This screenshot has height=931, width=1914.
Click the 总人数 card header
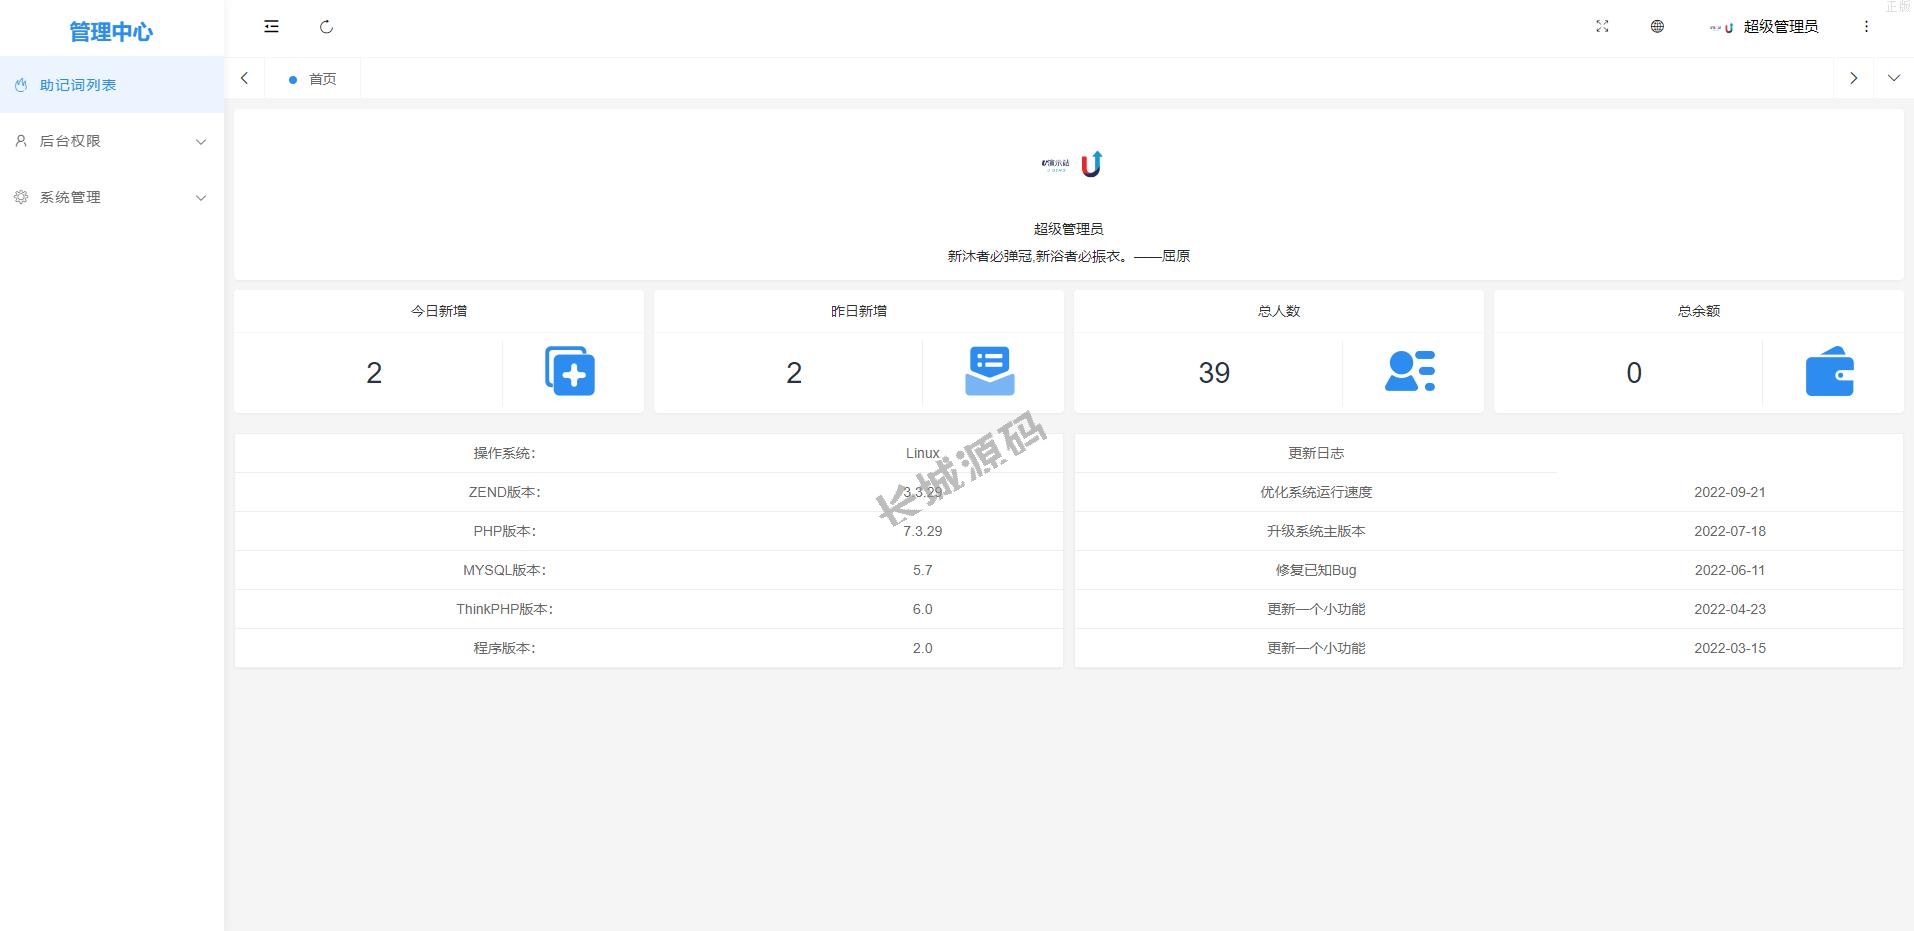coord(1279,311)
